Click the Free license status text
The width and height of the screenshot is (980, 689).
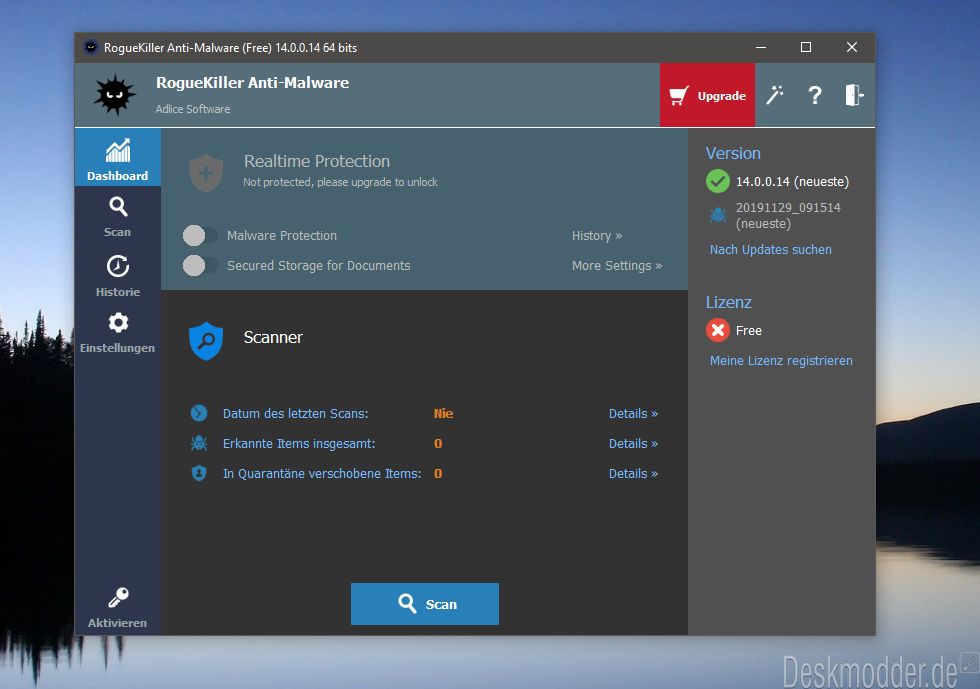[x=749, y=331]
